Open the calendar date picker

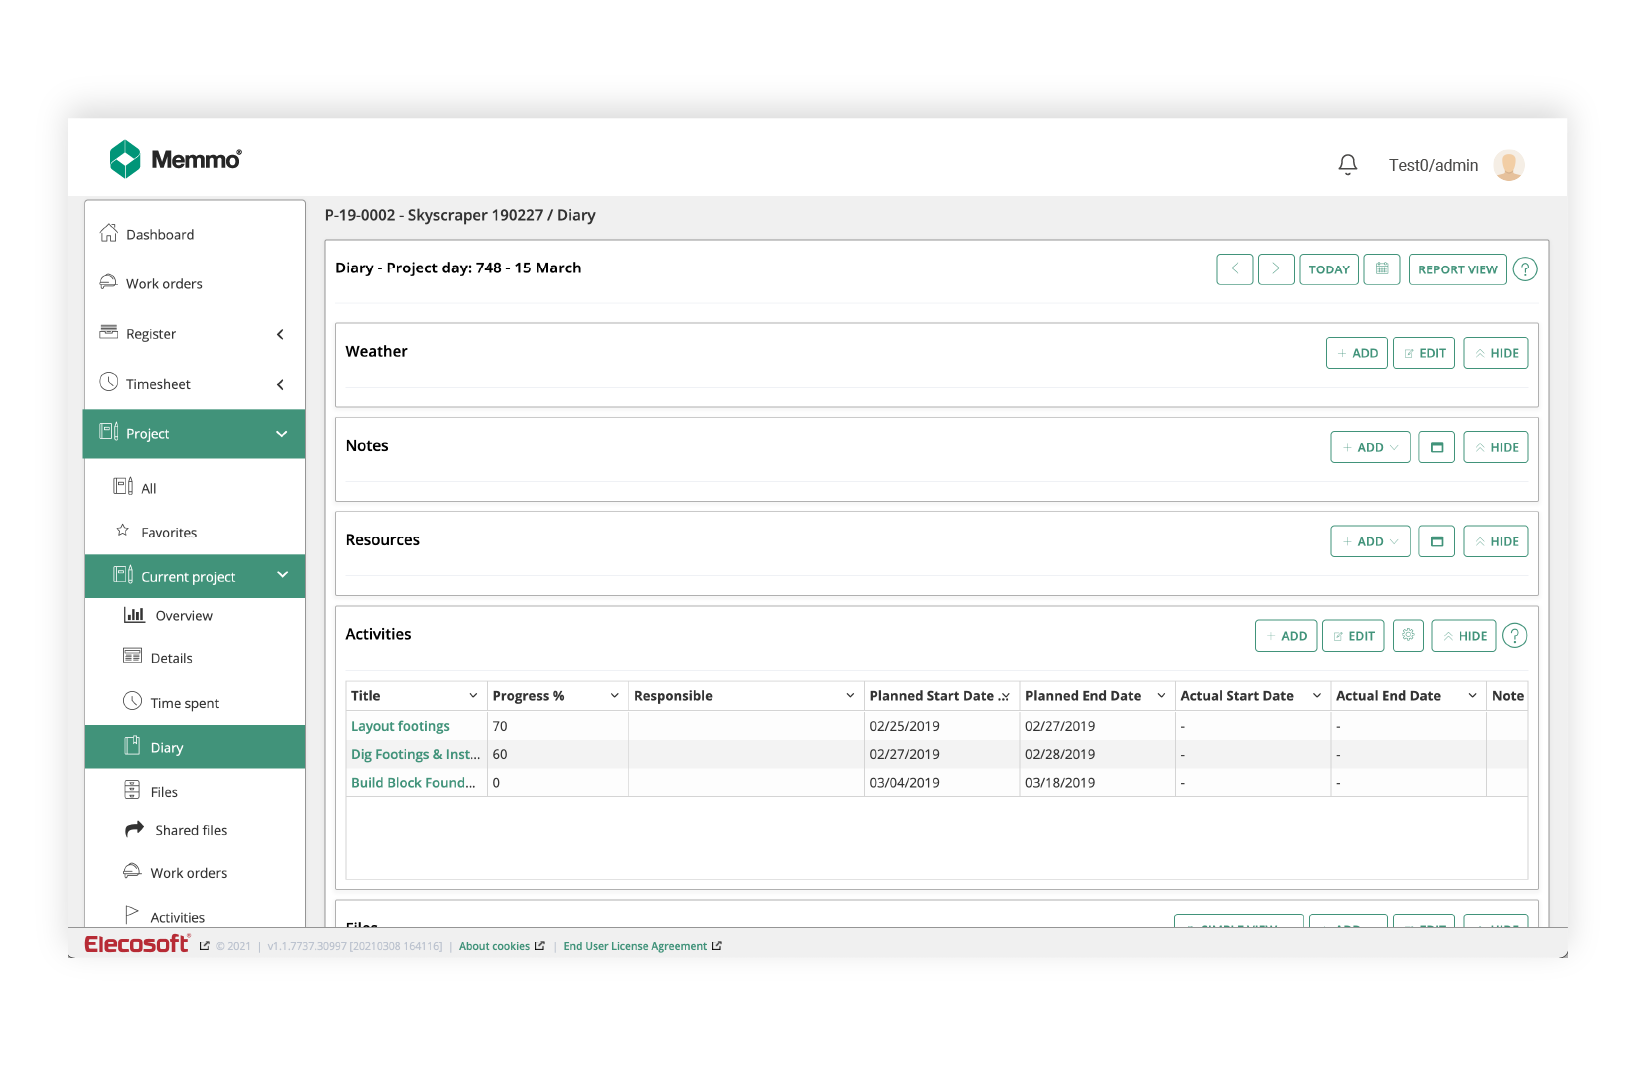pyautogui.click(x=1381, y=269)
